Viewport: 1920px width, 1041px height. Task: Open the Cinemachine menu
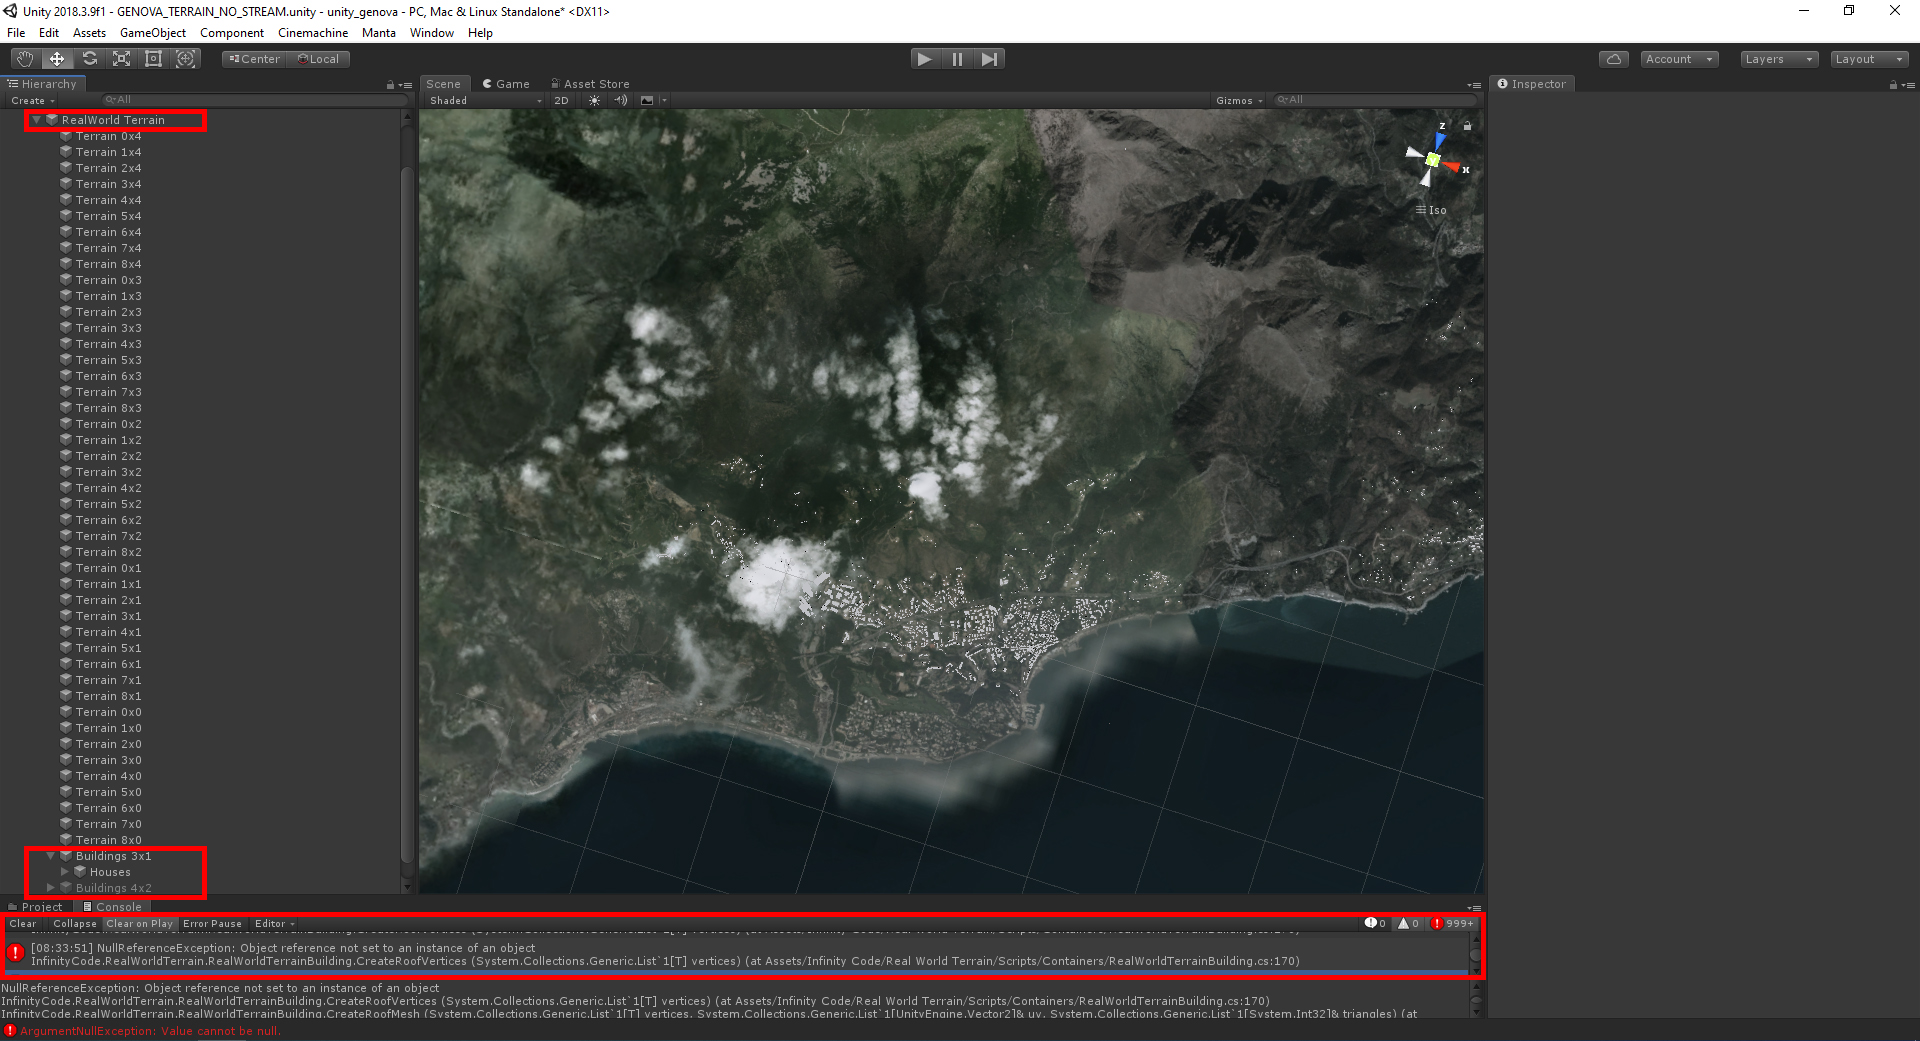(313, 33)
